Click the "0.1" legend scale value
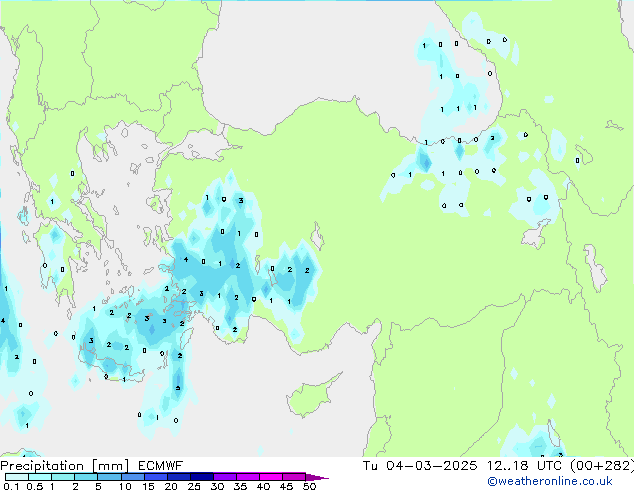Screen dimensions: 634x490 (x=11, y=486)
